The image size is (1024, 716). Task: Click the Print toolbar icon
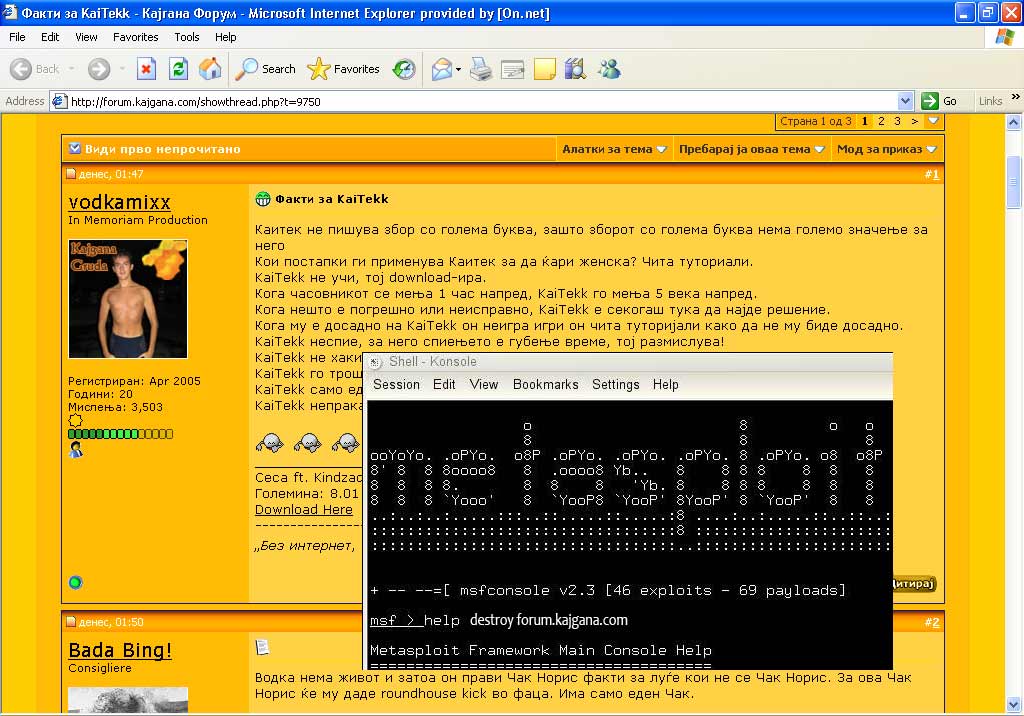tap(481, 69)
